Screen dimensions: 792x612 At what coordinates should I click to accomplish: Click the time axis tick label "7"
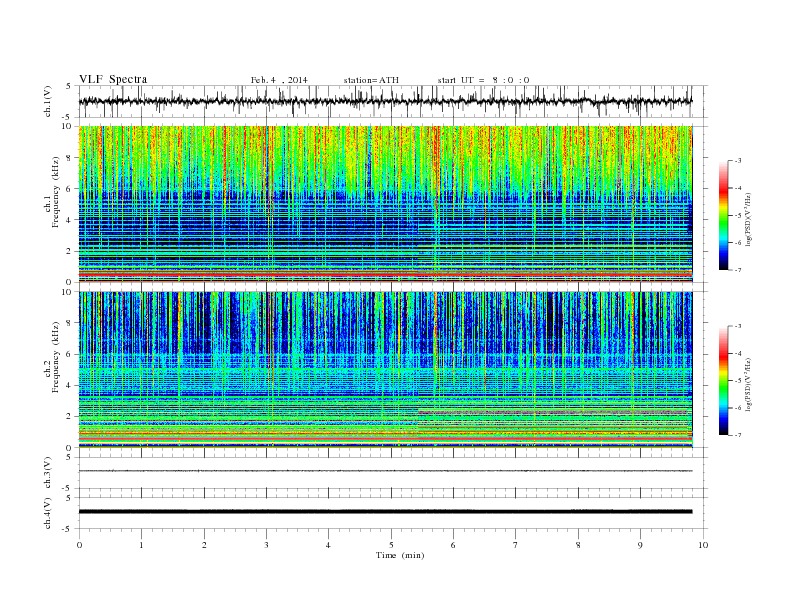point(516,545)
